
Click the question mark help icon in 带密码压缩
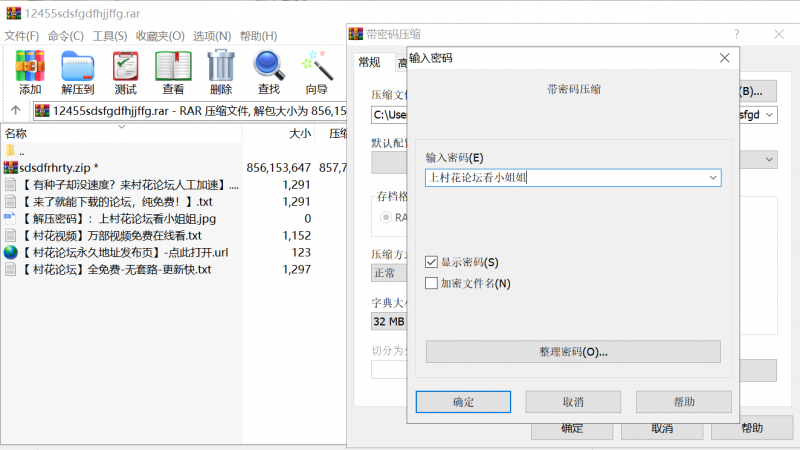pyautogui.click(x=736, y=34)
